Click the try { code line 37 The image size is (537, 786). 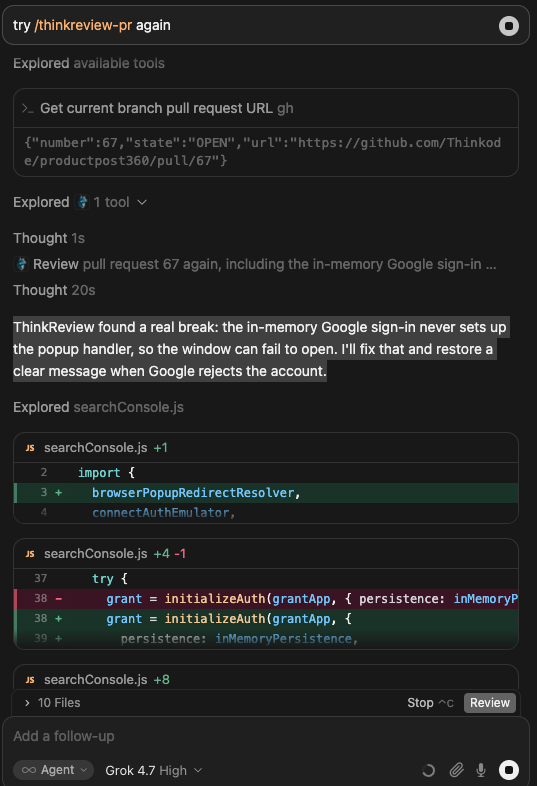(266, 578)
